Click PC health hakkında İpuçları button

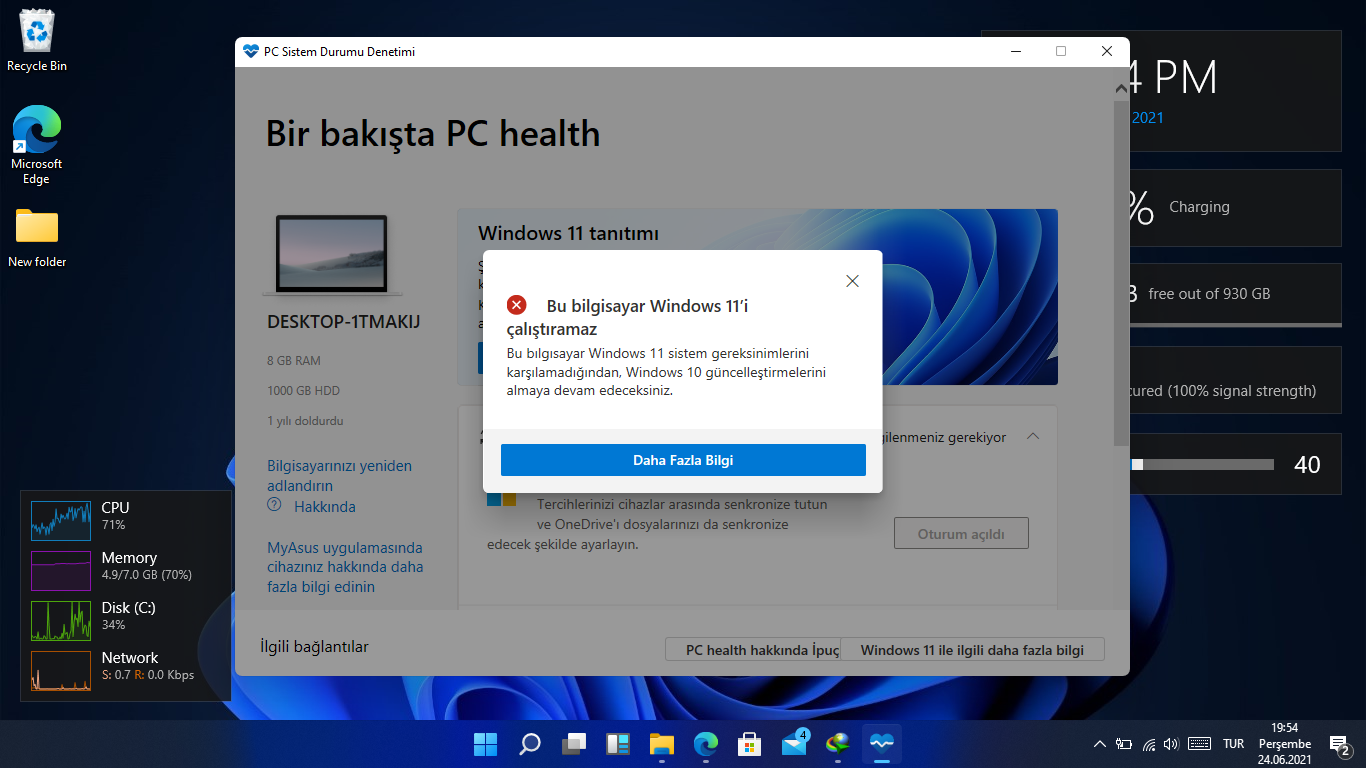coord(753,650)
